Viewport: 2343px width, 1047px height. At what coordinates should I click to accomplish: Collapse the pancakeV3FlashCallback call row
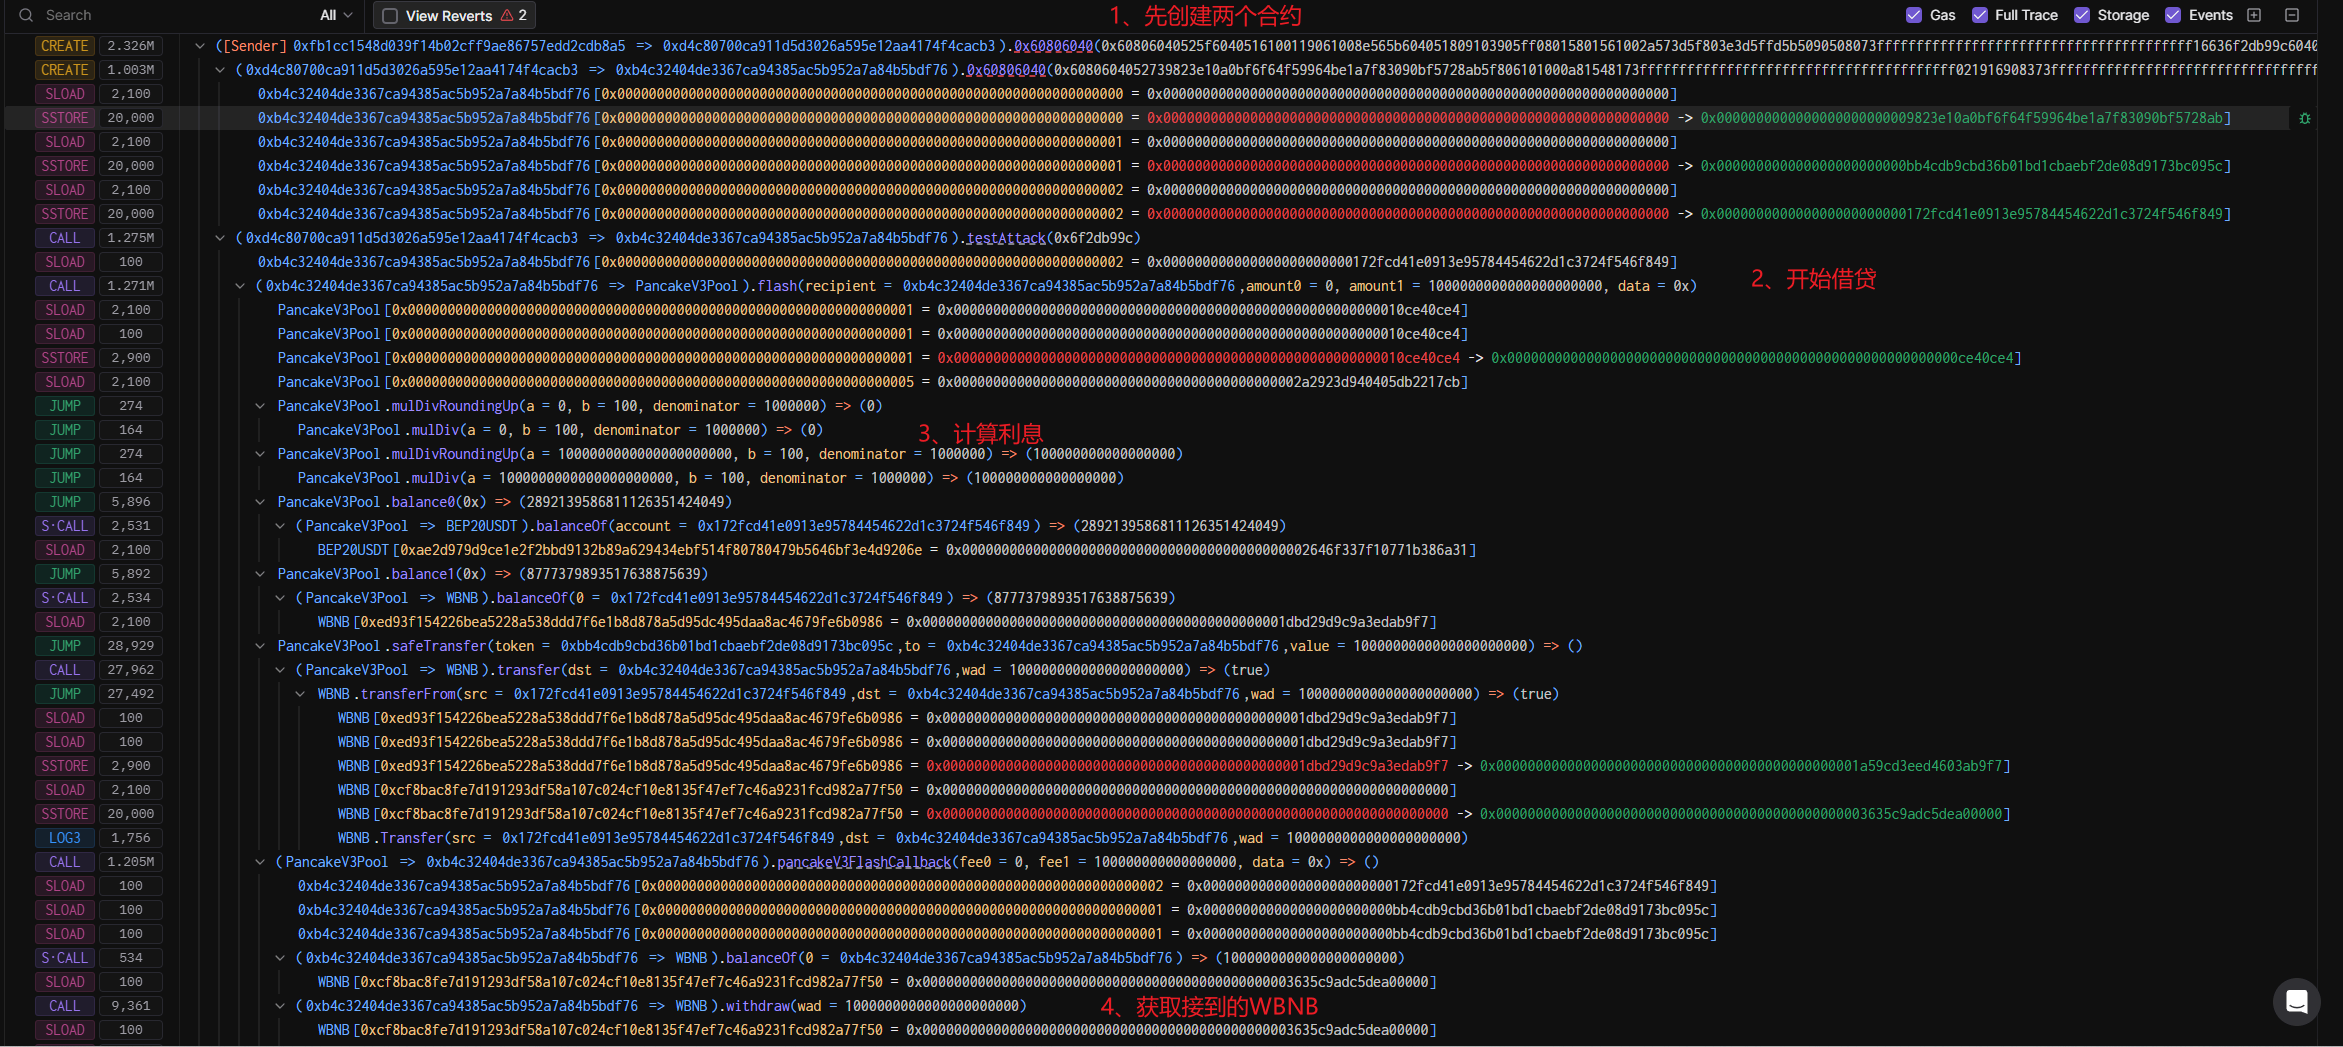[260, 862]
